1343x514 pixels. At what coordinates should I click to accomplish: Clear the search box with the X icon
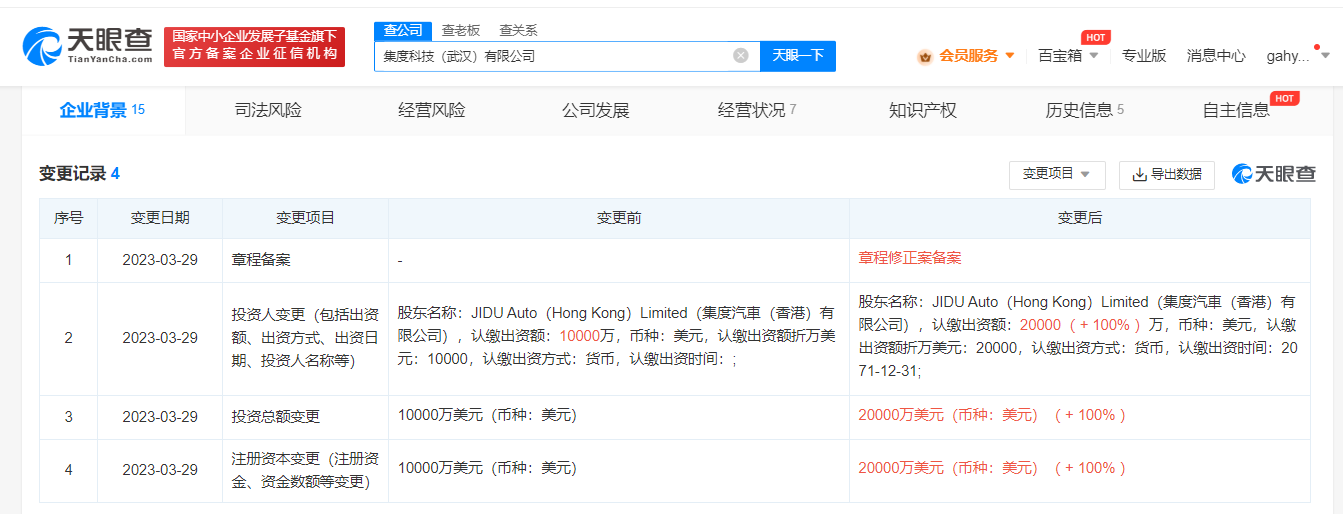pos(741,56)
